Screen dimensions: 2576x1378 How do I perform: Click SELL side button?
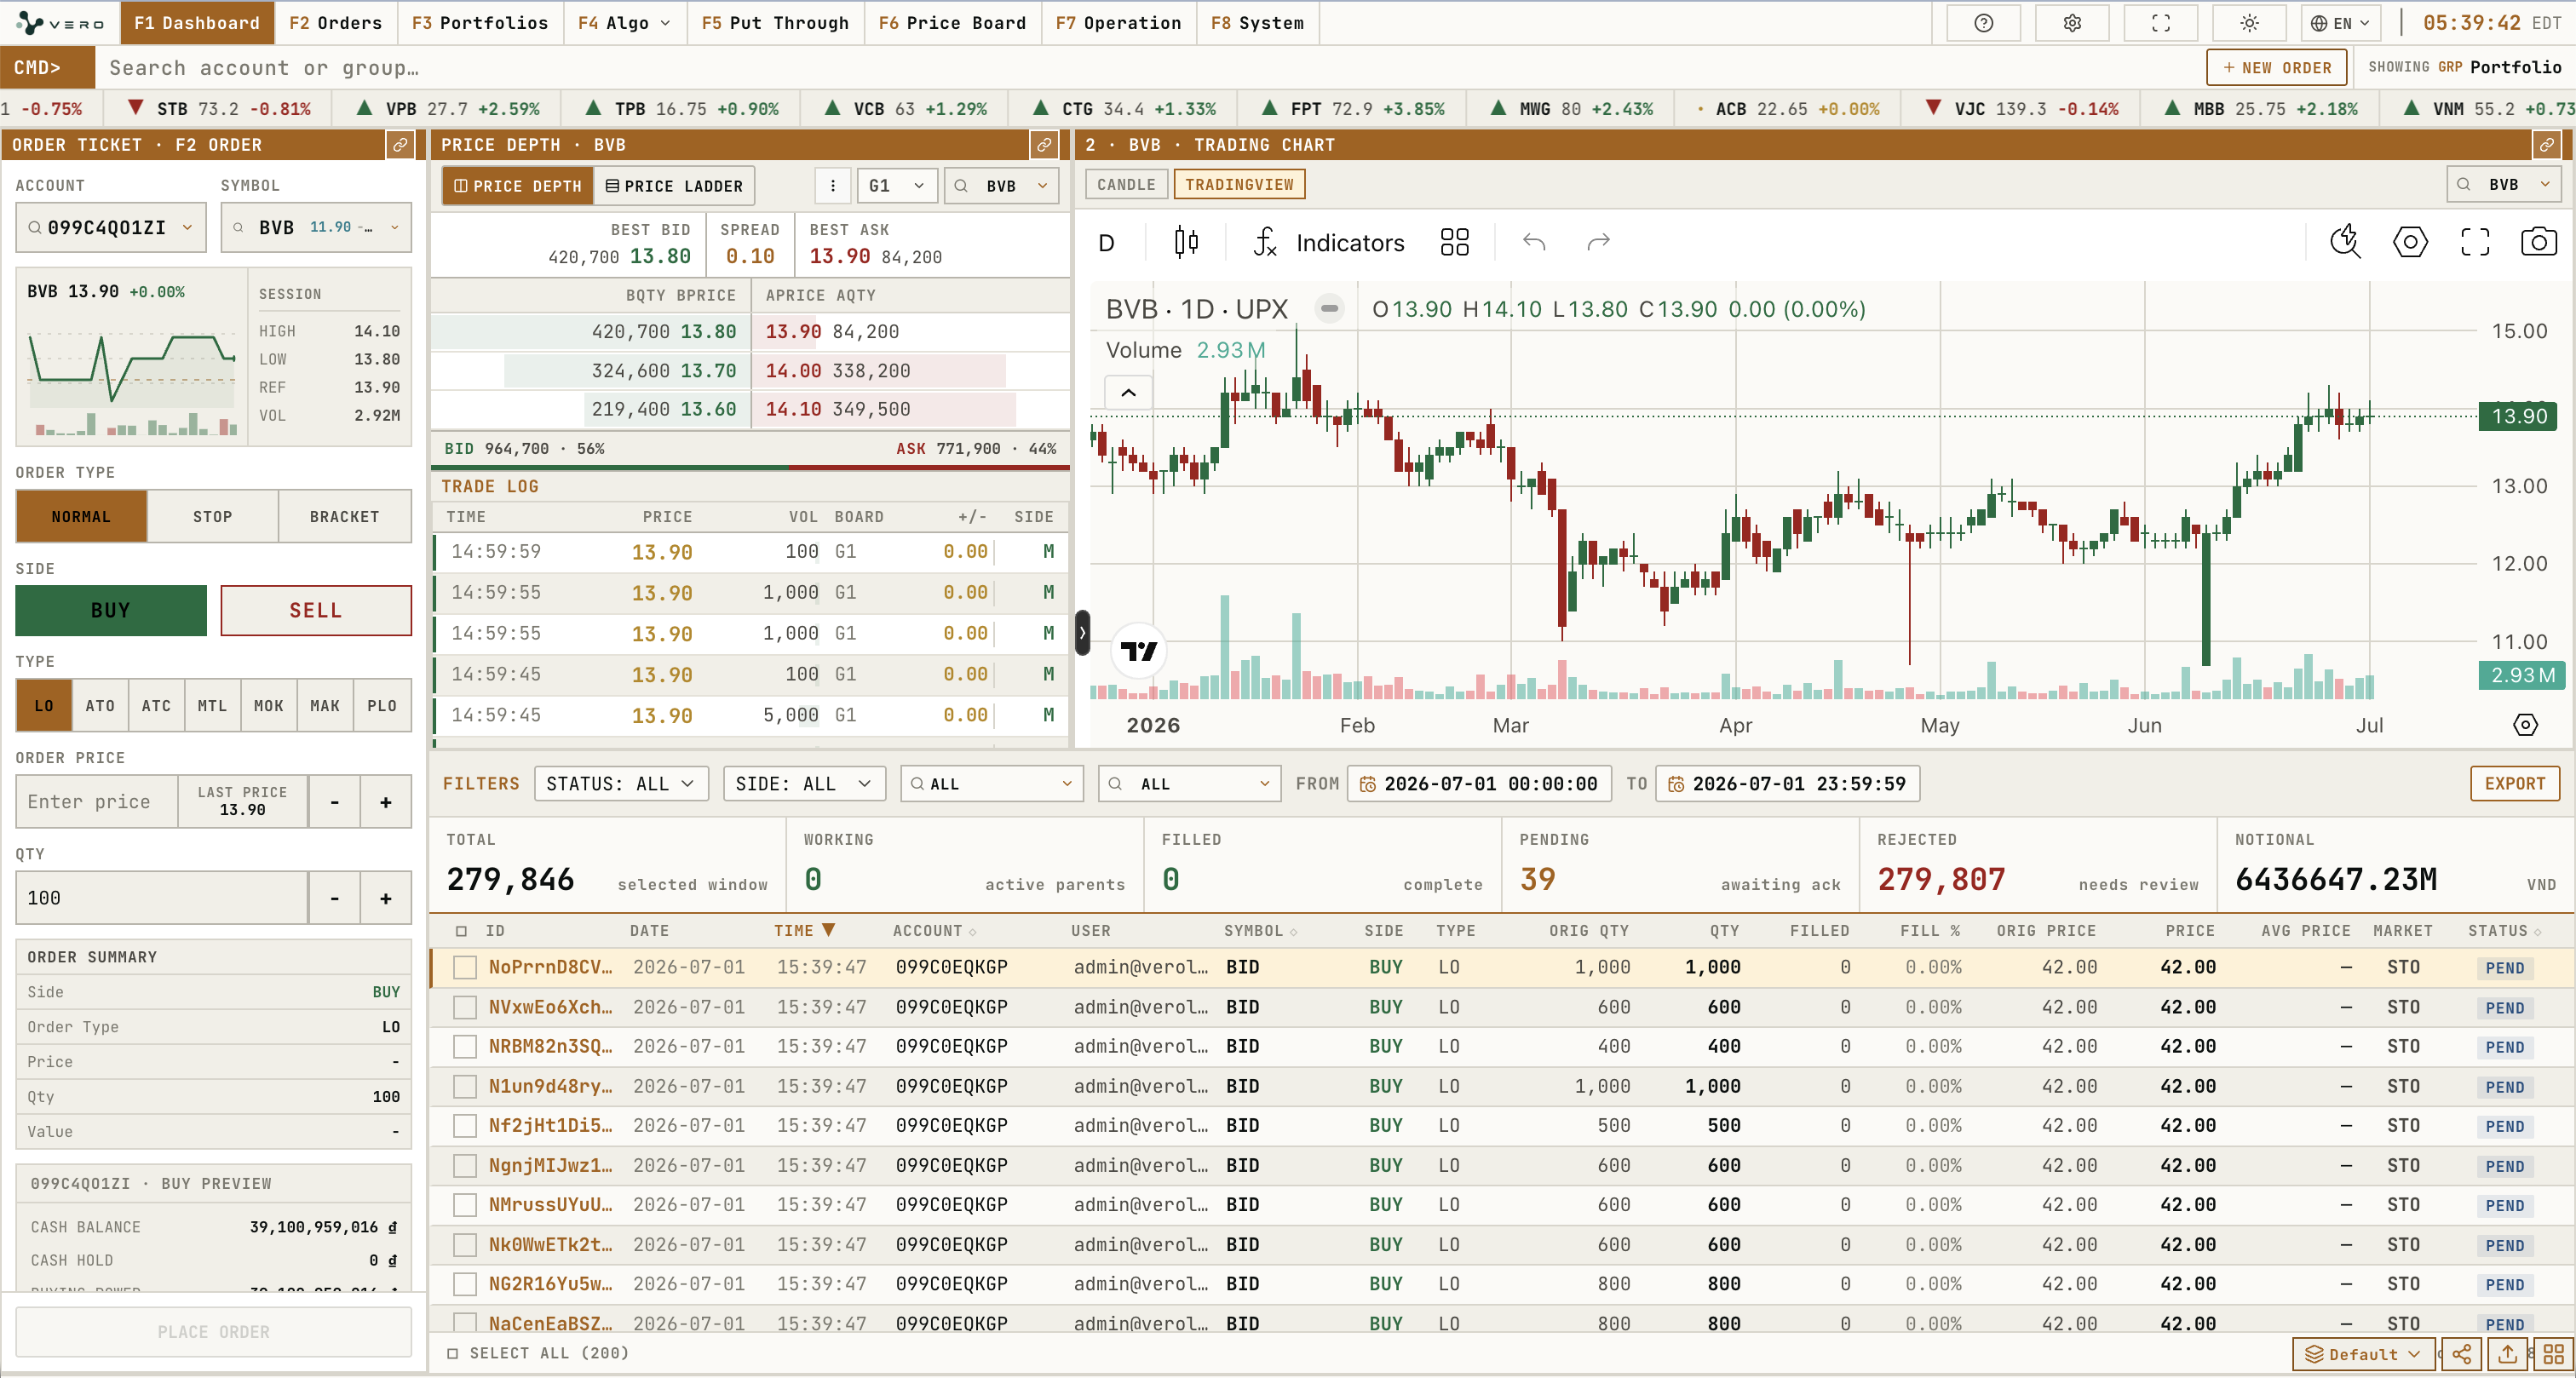pos(316,610)
